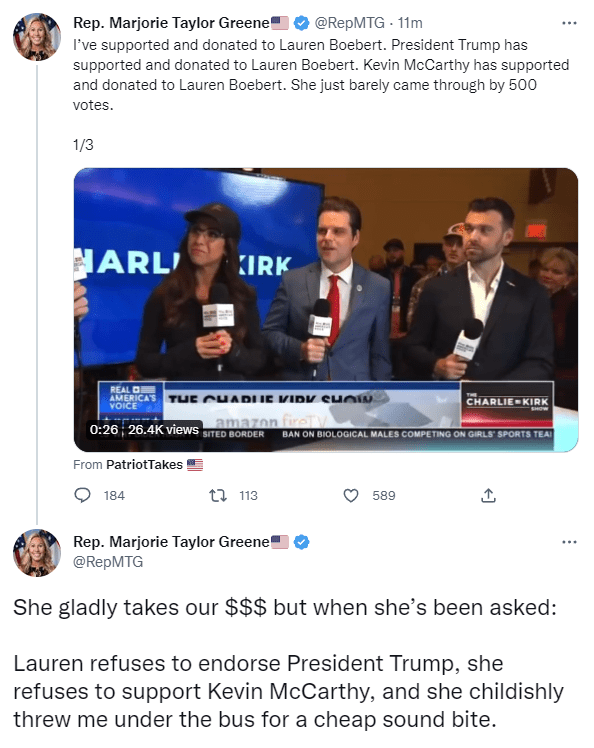Open the second tweet's profile avatar
The width and height of the screenshot is (594, 748).
pos(37,552)
